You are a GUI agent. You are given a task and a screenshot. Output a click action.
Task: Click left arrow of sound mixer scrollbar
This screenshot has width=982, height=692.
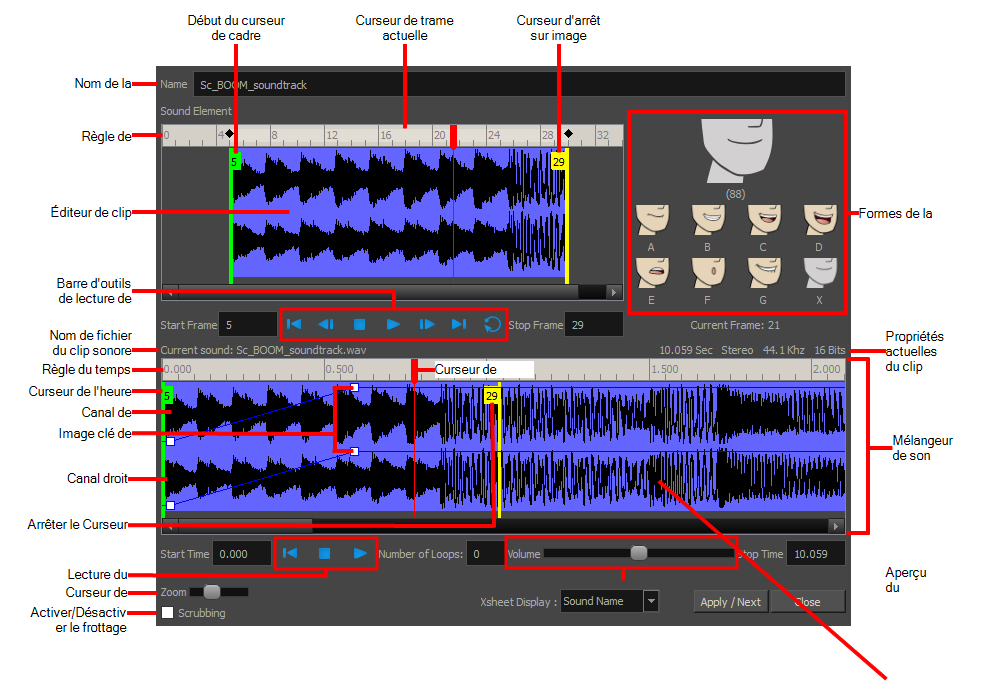[170, 526]
